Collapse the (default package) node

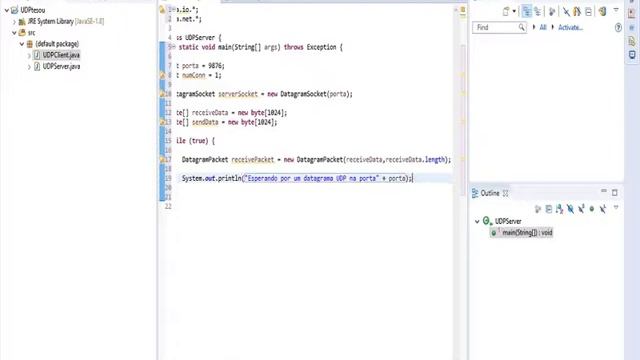[22, 44]
